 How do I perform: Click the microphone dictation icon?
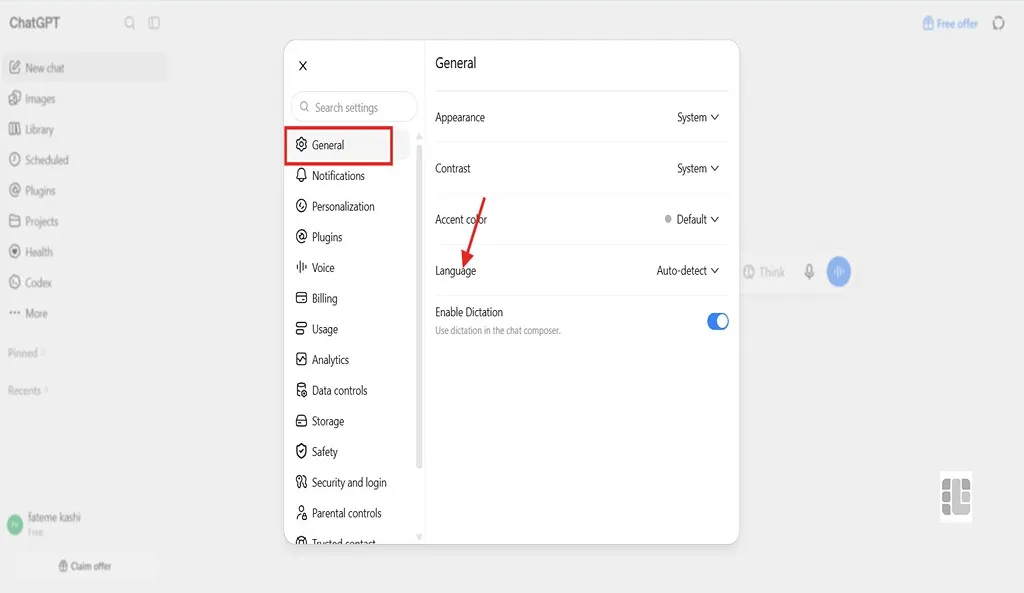coord(809,272)
